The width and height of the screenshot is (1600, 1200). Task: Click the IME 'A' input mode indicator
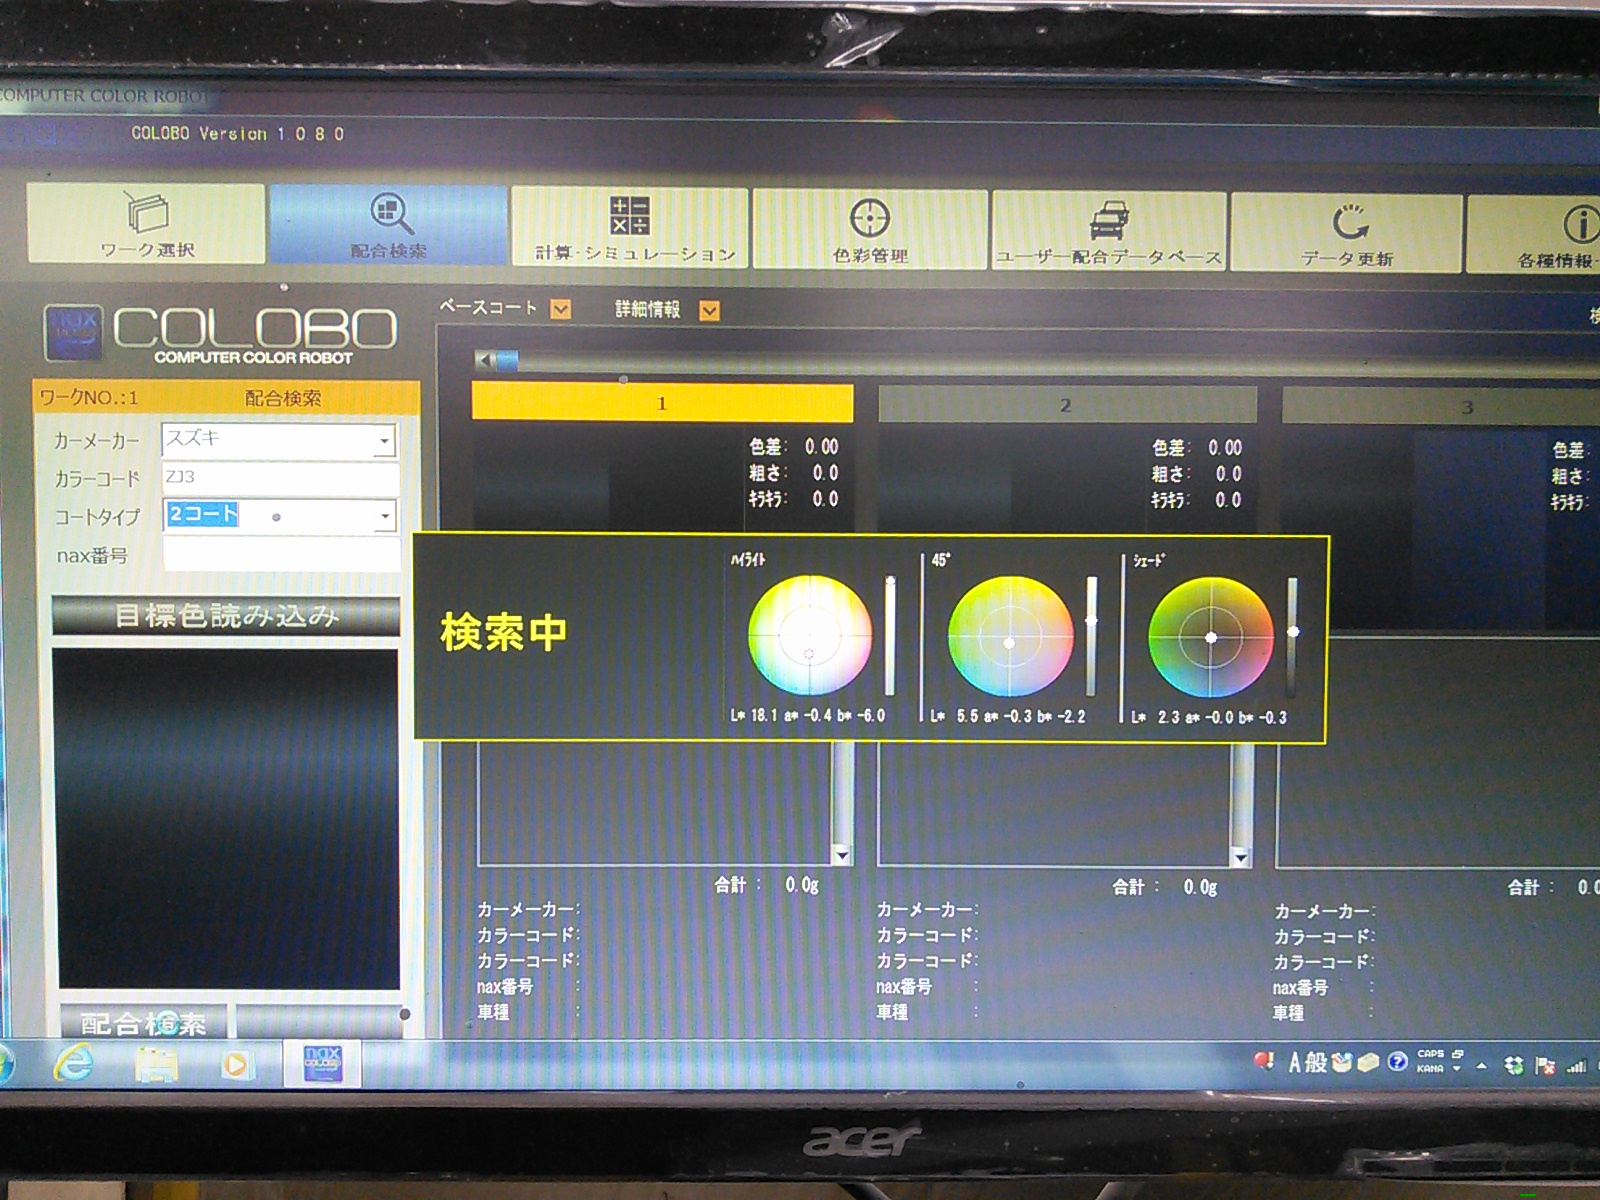(x=1294, y=1062)
